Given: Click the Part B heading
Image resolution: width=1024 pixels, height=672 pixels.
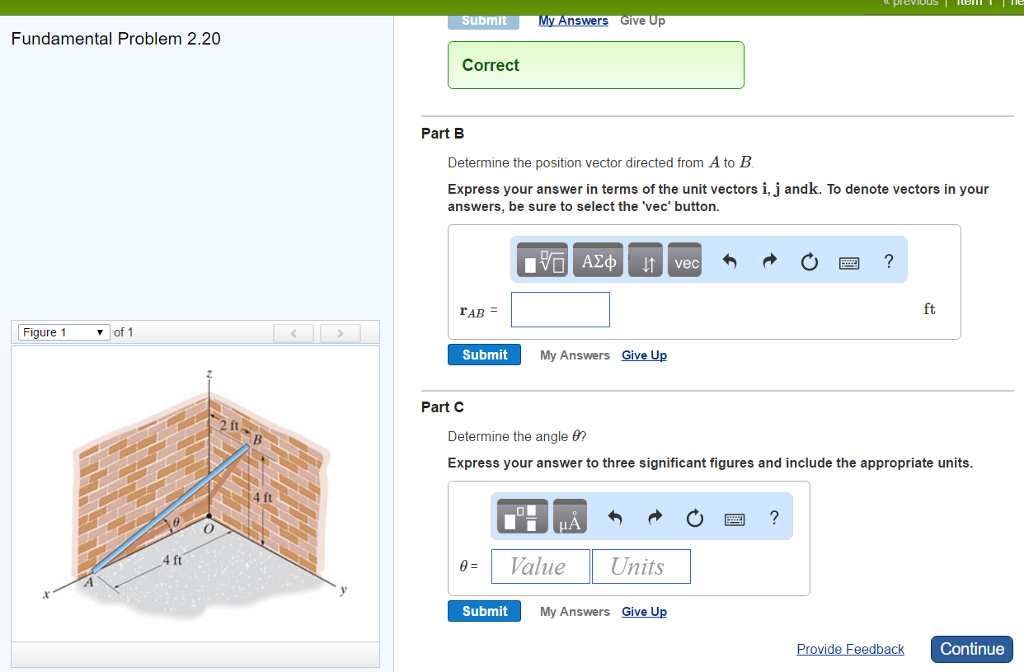Looking at the screenshot, I should click(443, 133).
